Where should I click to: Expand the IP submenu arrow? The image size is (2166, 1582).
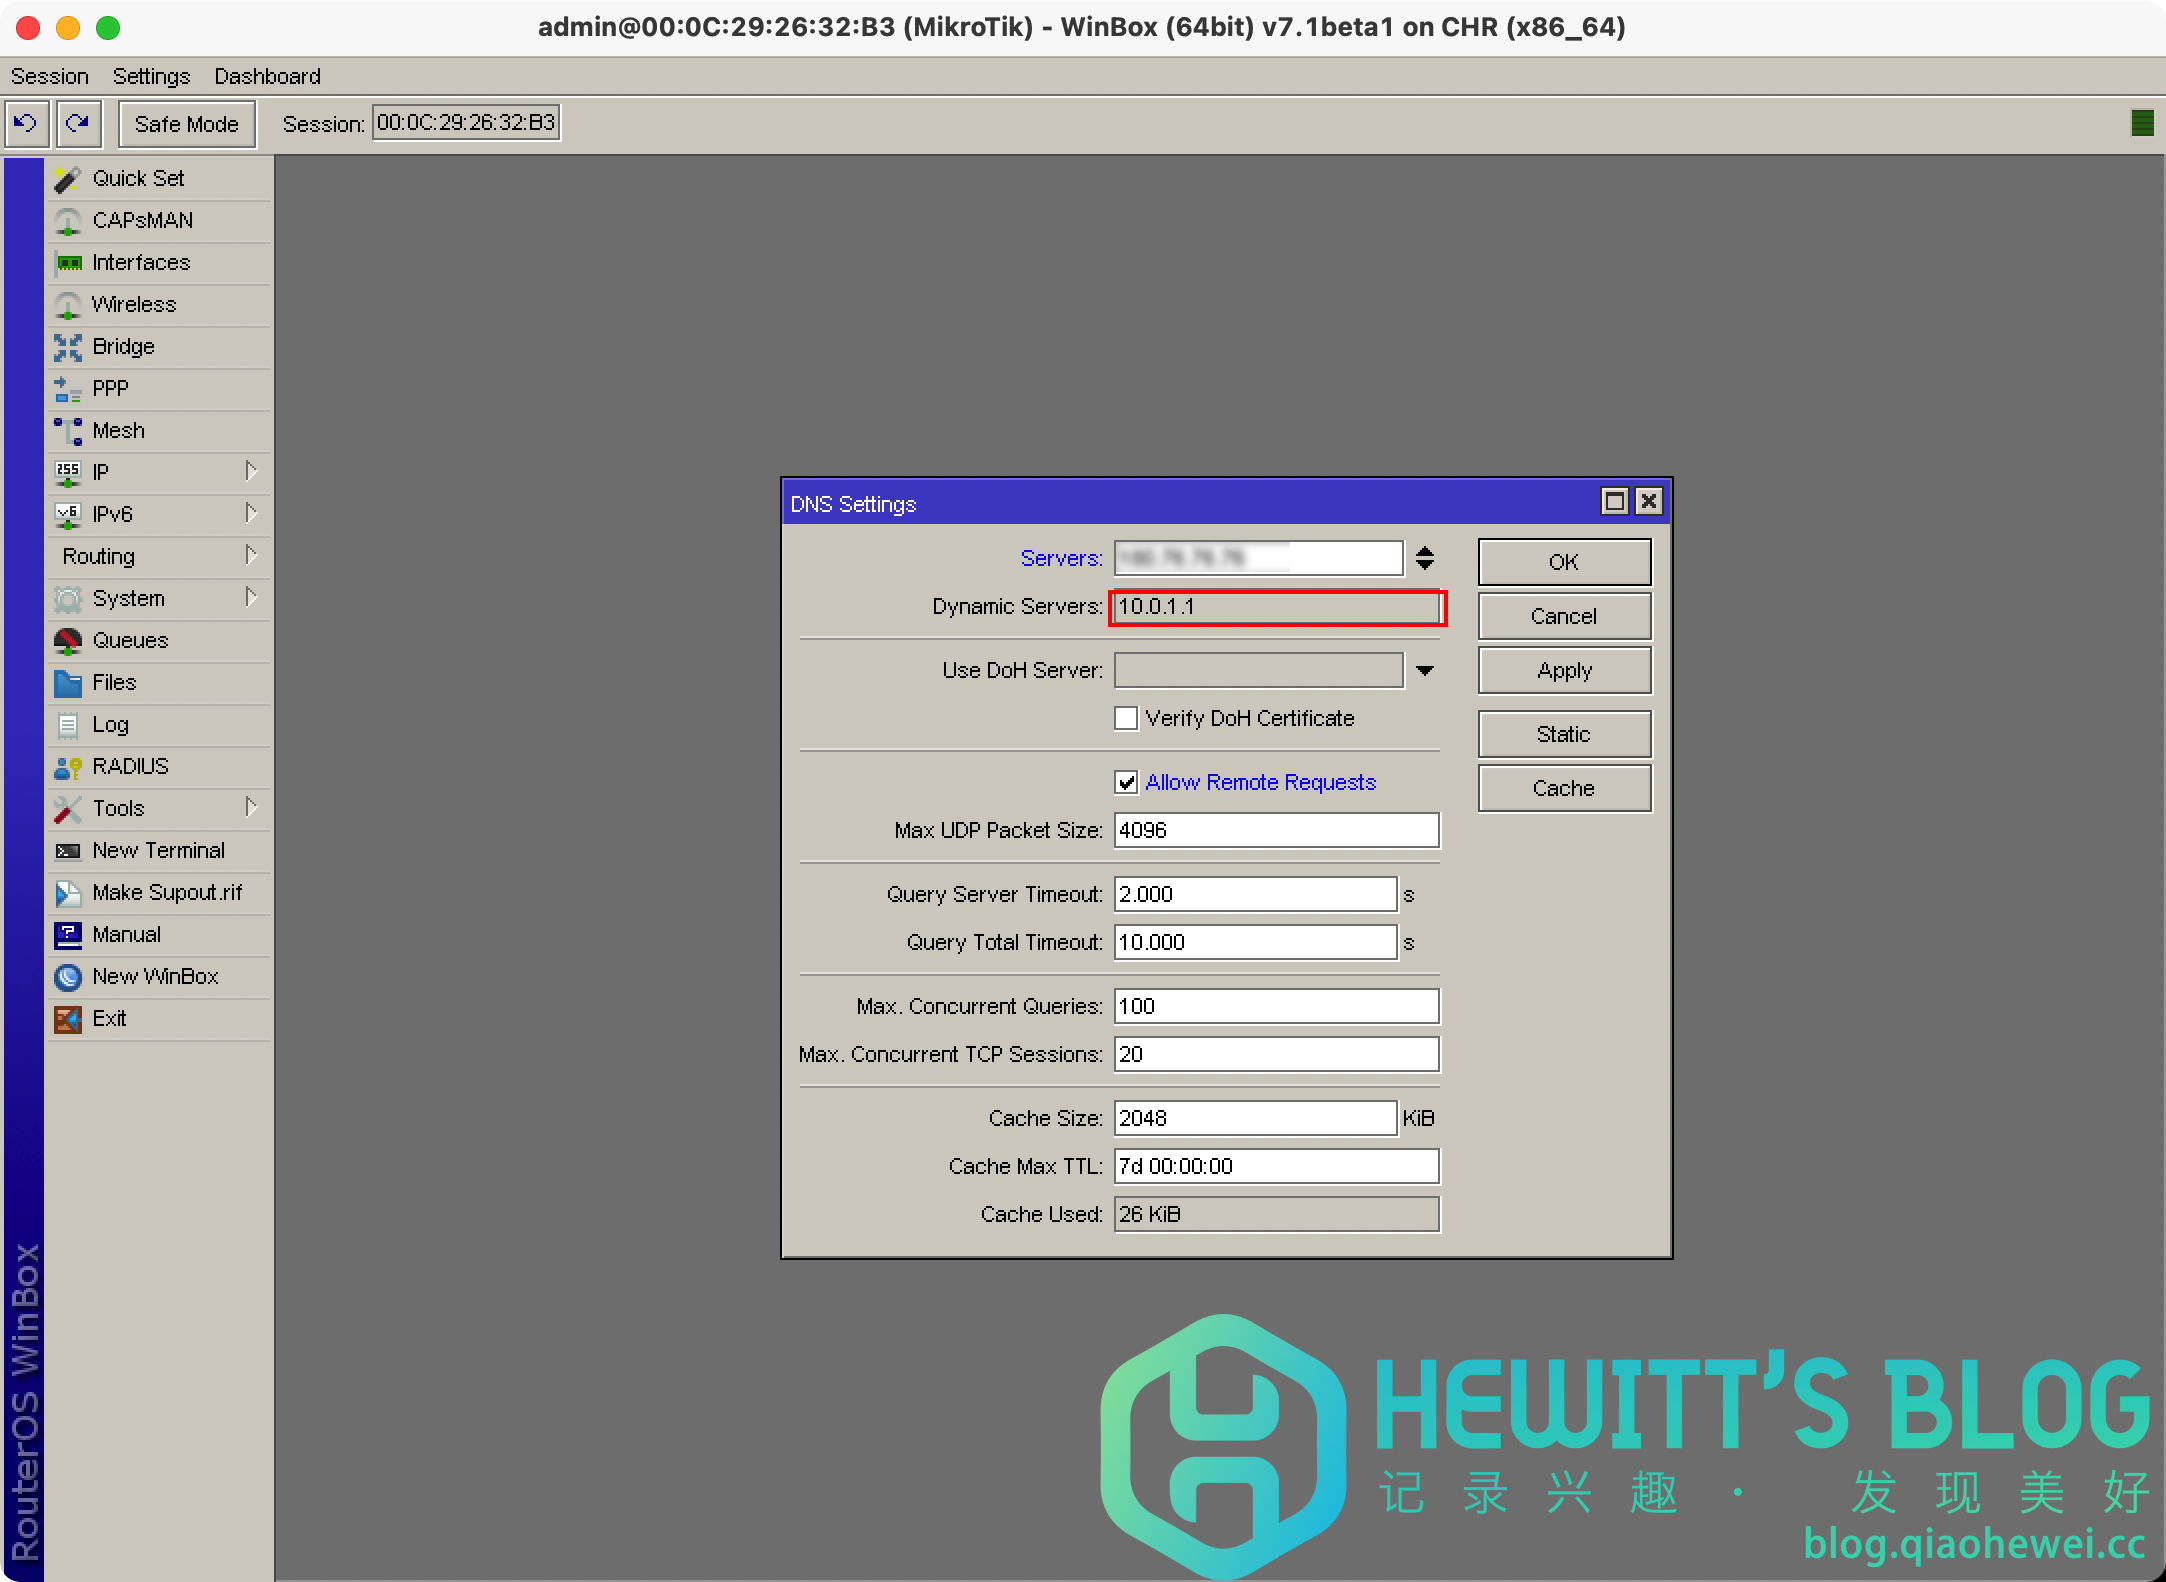[x=251, y=471]
